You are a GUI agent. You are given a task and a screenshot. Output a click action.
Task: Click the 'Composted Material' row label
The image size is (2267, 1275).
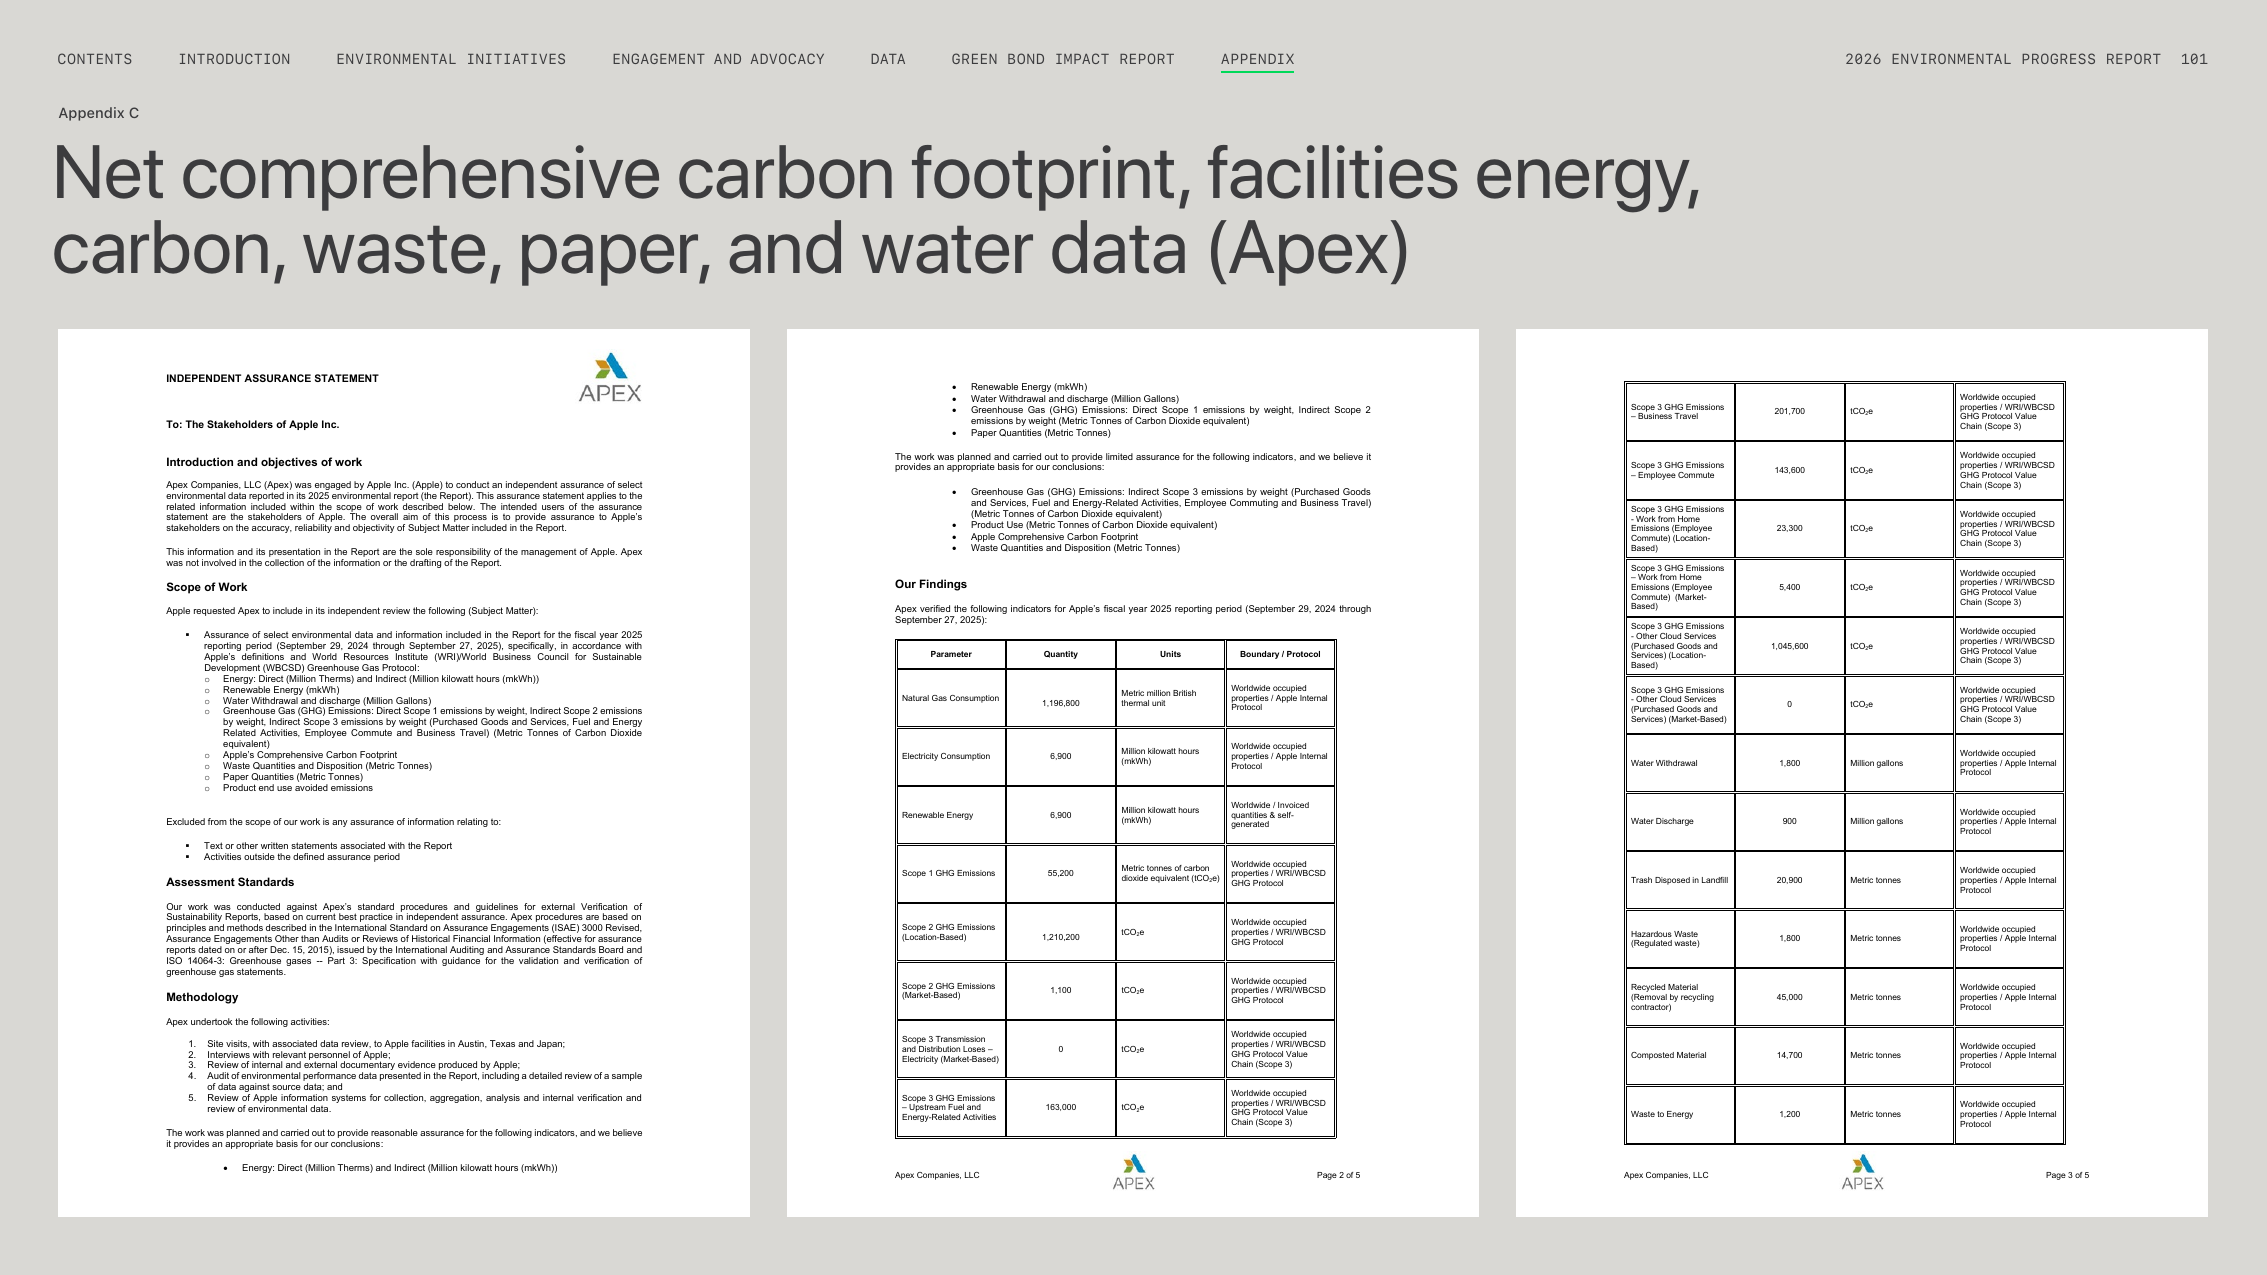(x=1669, y=1055)
